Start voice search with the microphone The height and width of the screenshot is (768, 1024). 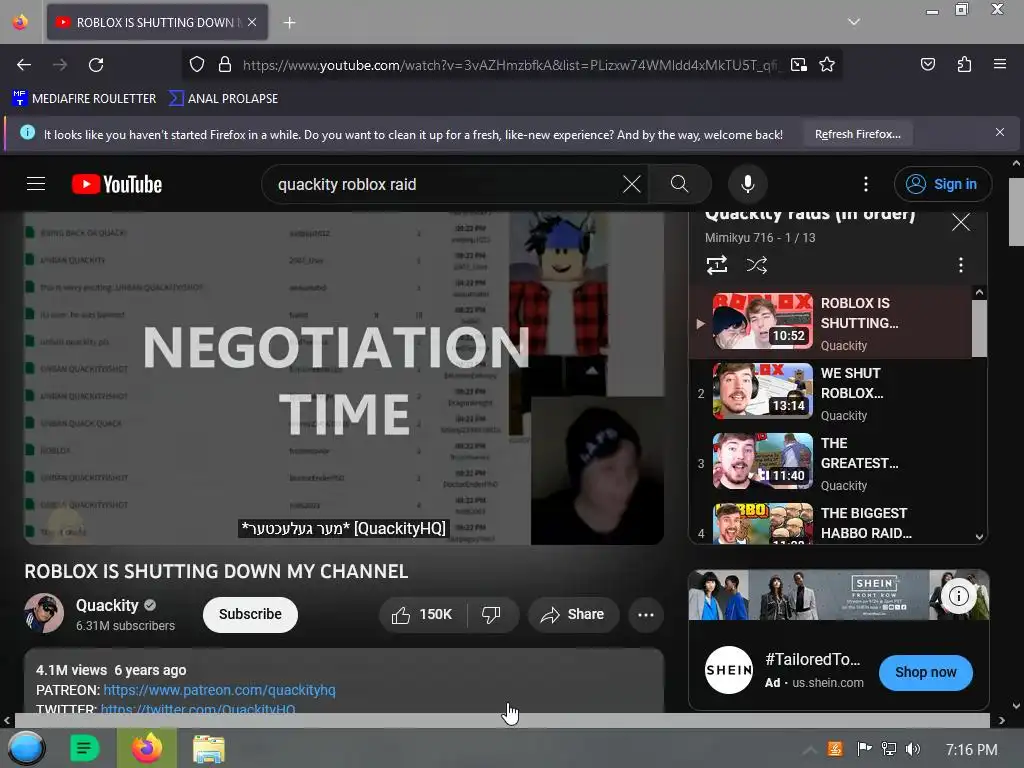click(x=748, y=184)
